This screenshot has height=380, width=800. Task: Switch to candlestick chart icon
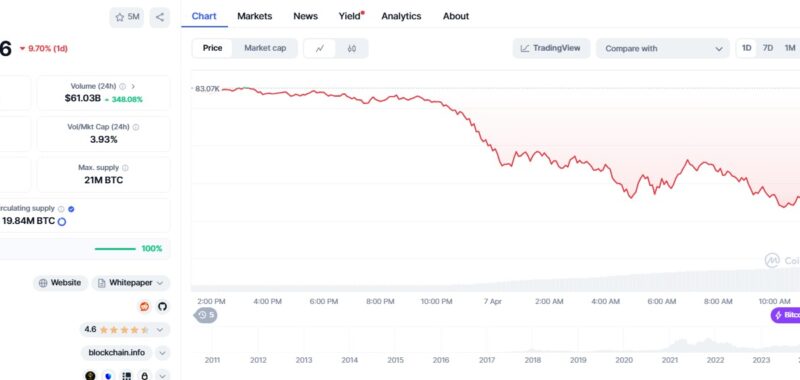[x=352, y=48]
